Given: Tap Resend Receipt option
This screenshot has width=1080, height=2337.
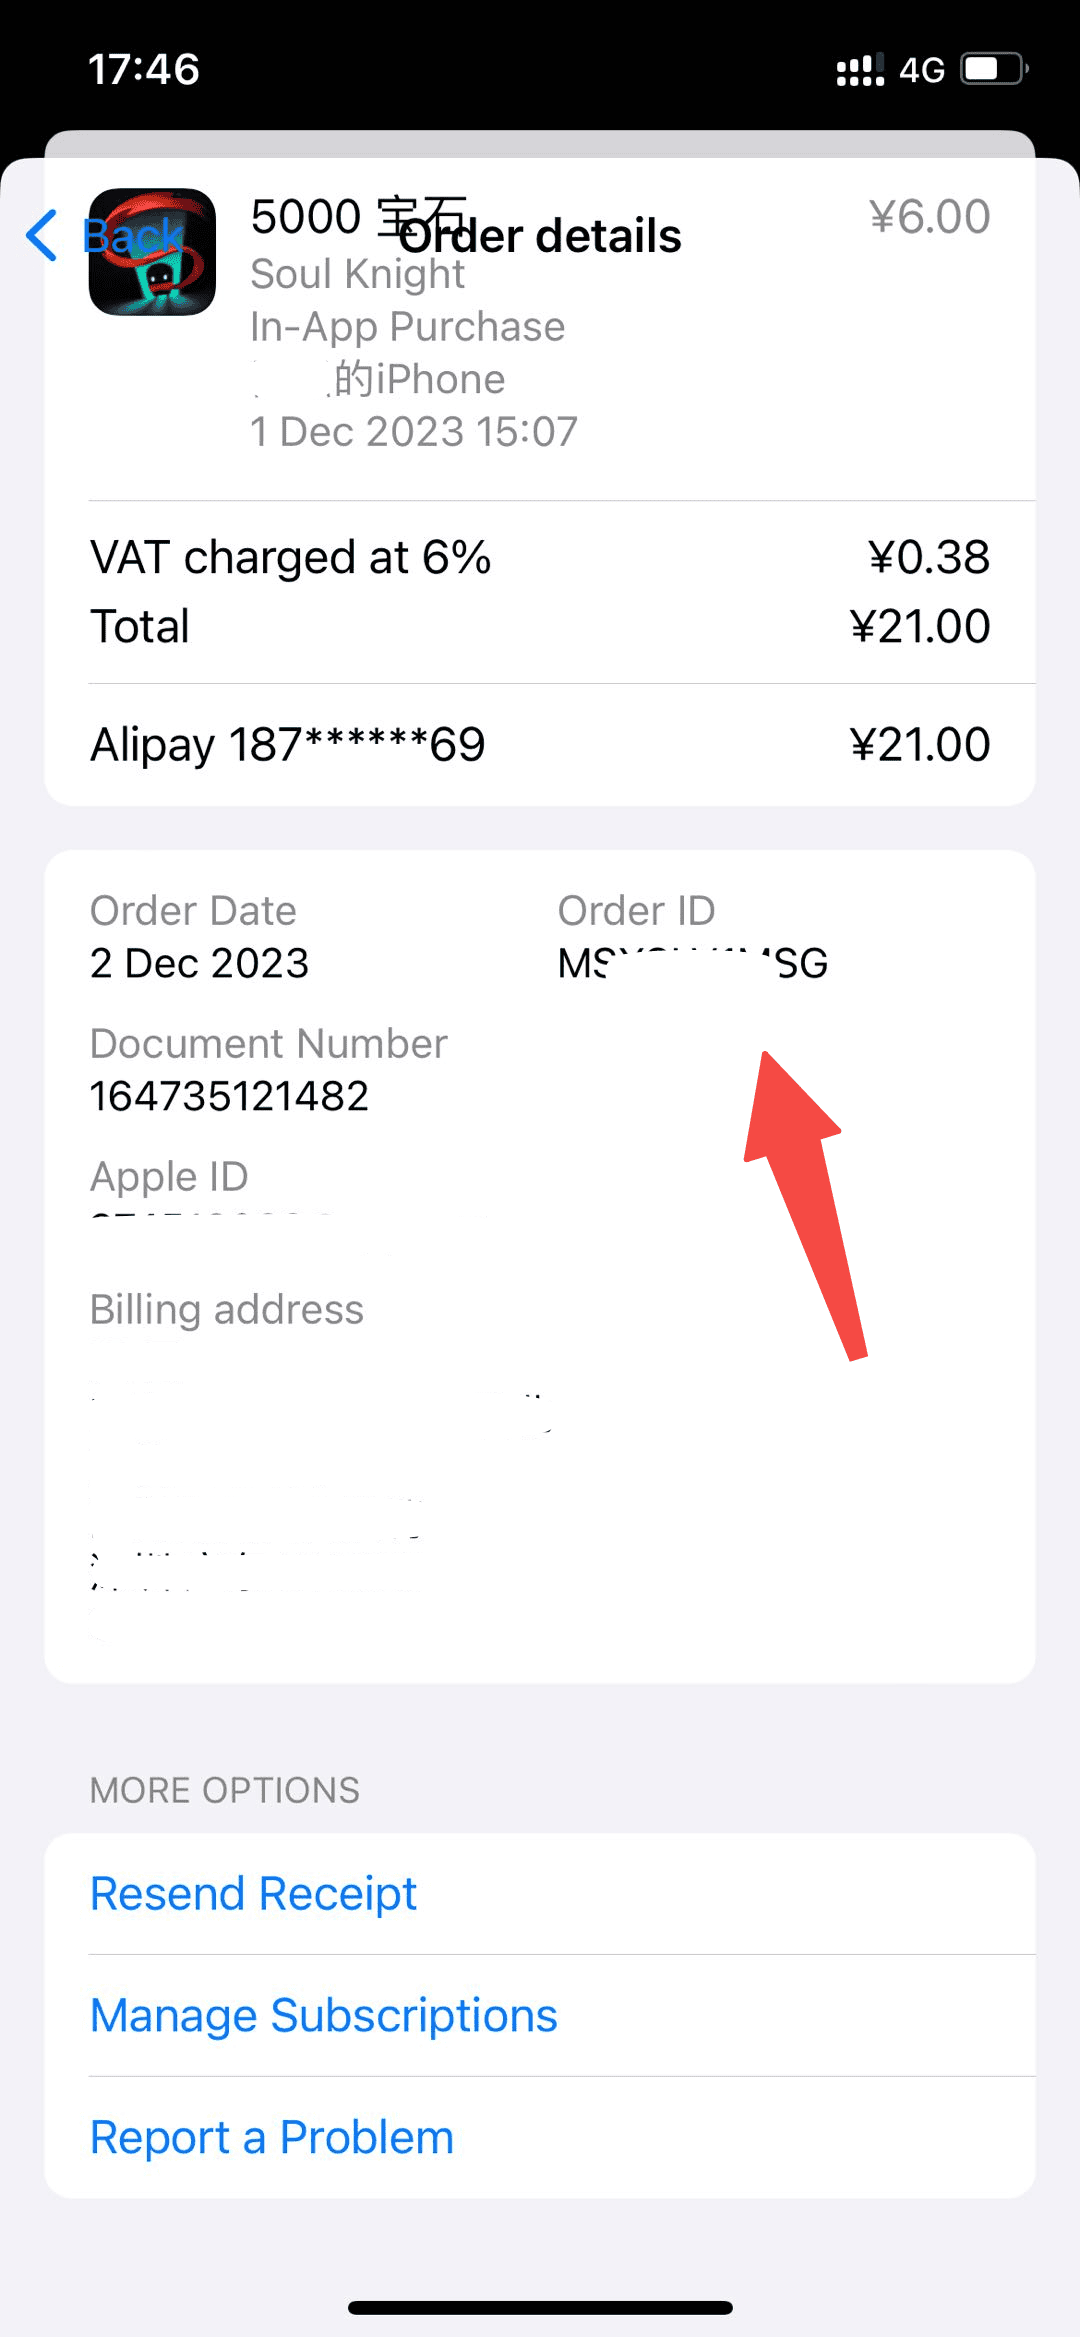Looking at the screenshot, I should pos(253,1893).
